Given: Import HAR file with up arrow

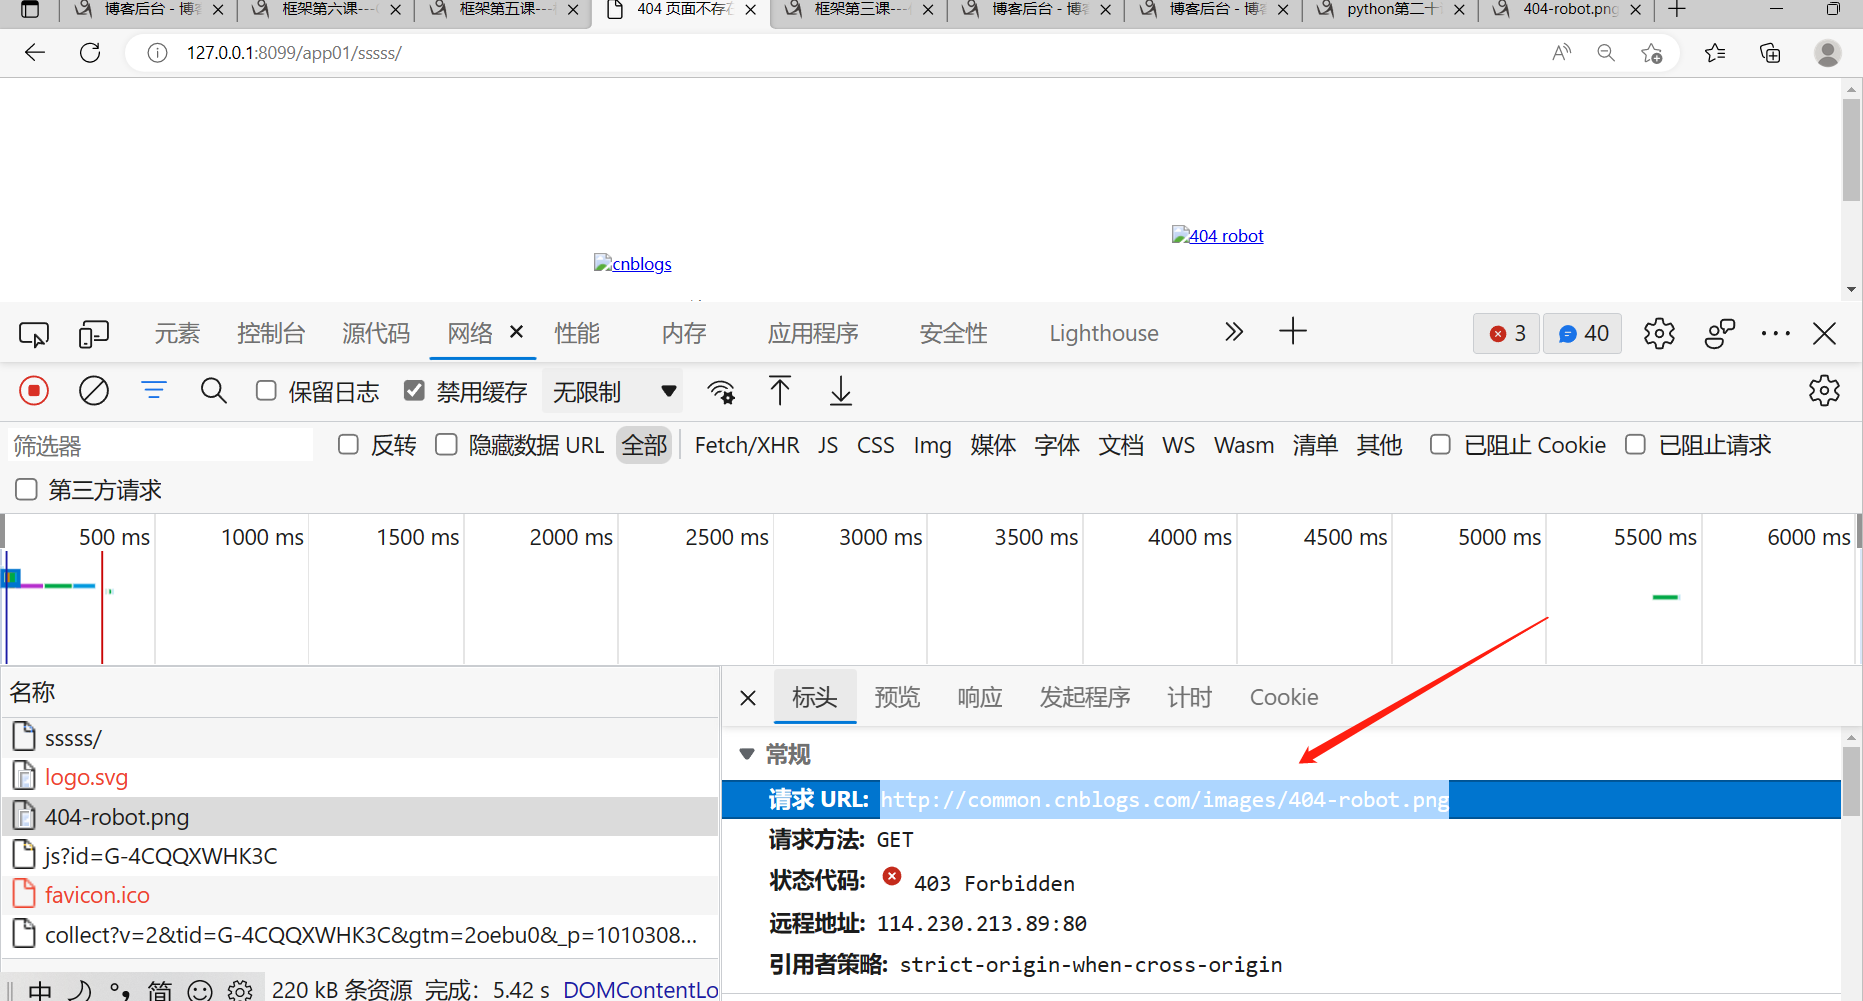Looking at the screenshot, I should coord(780,391).
